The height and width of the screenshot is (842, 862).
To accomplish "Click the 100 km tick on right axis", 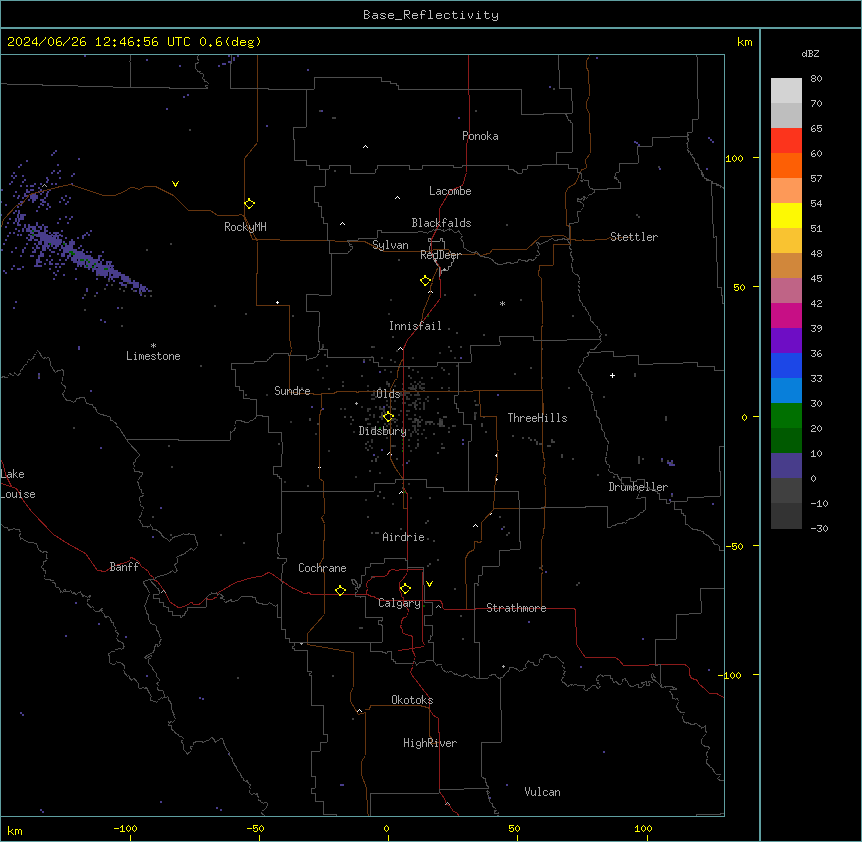I will pos(734,158).
